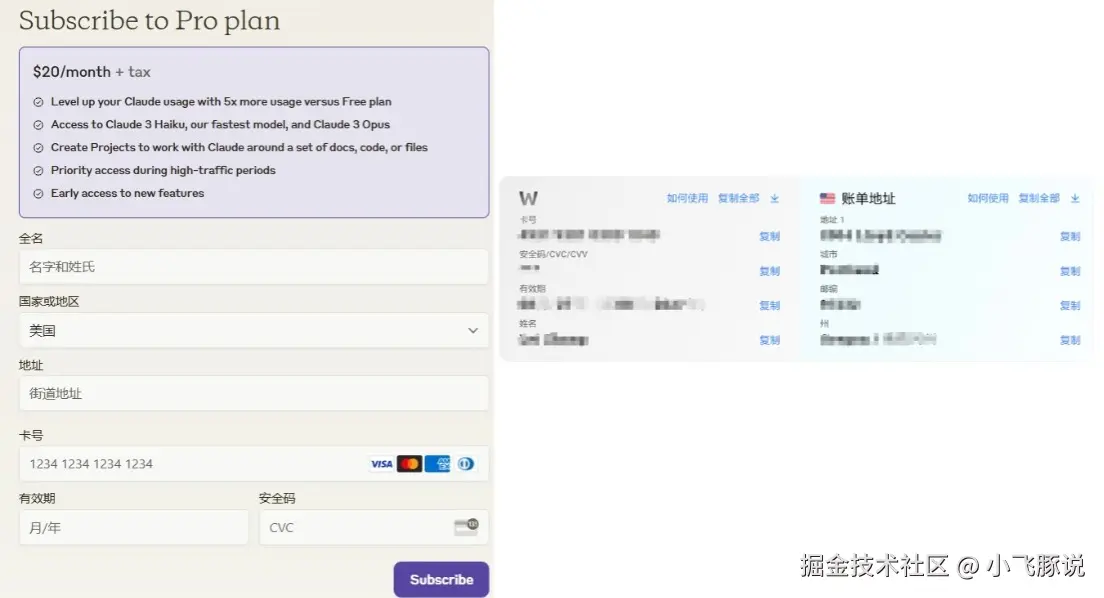Image resolution: width=1104 pixels, height=598 pixels.
Task: Click 'Early access to new features' text
Action: coord(127,193)
